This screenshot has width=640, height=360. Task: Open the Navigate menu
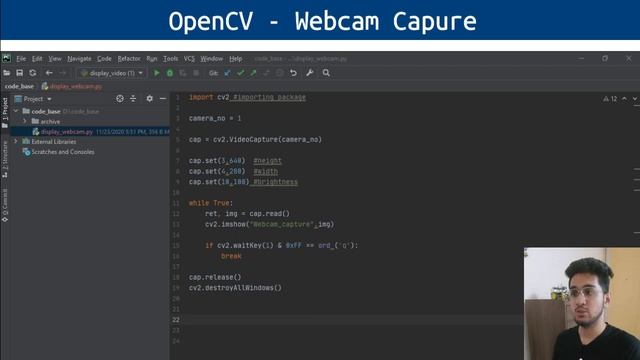tap(79, 59)
